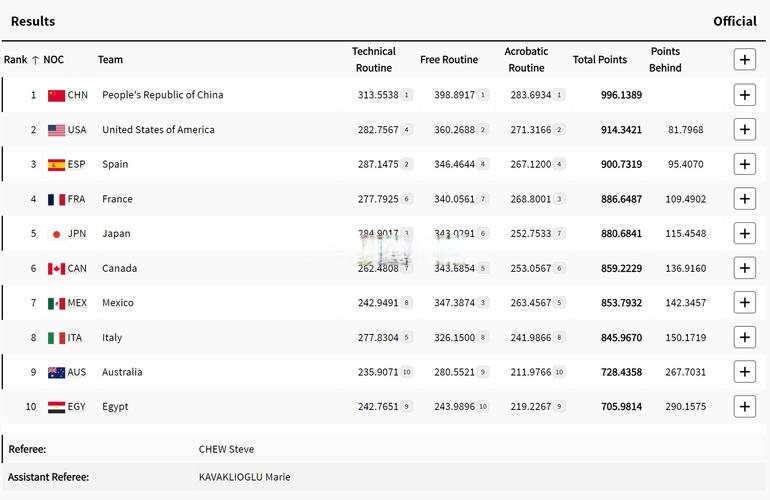
Task: Open Spain's result details plus button
Action: [x=744, y=164]
